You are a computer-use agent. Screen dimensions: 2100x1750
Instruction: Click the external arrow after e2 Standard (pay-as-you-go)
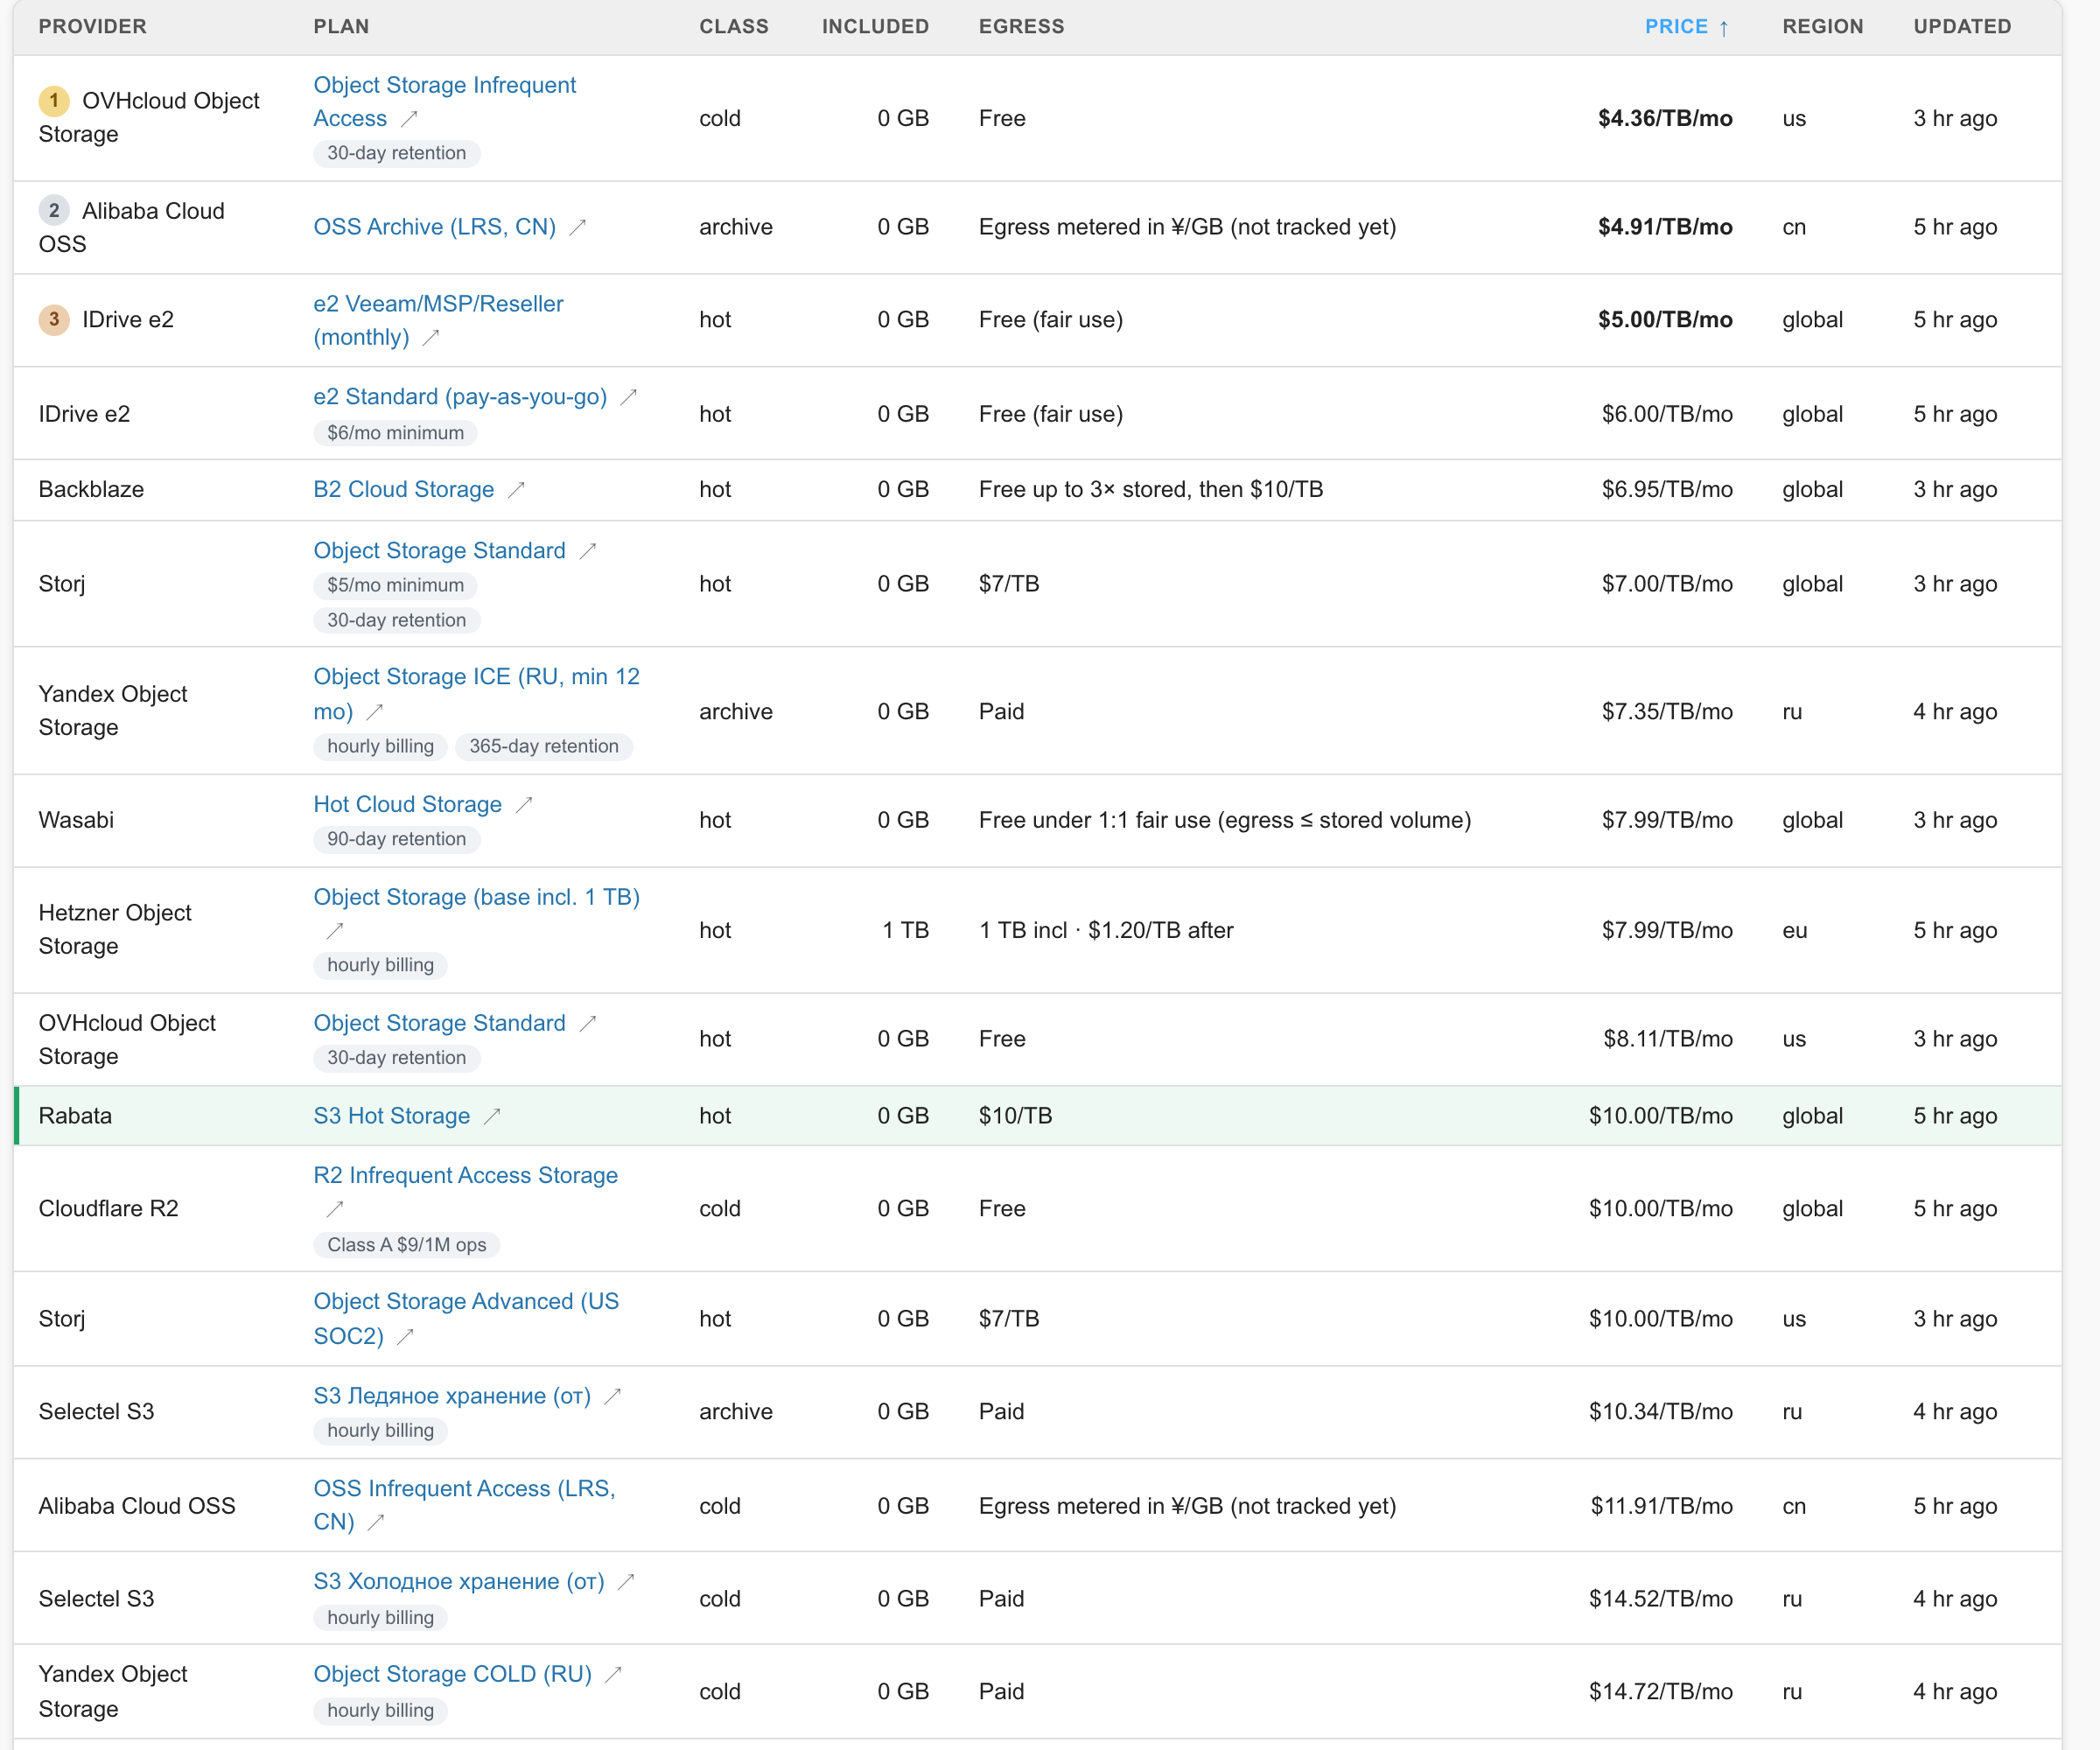point(629,398)
